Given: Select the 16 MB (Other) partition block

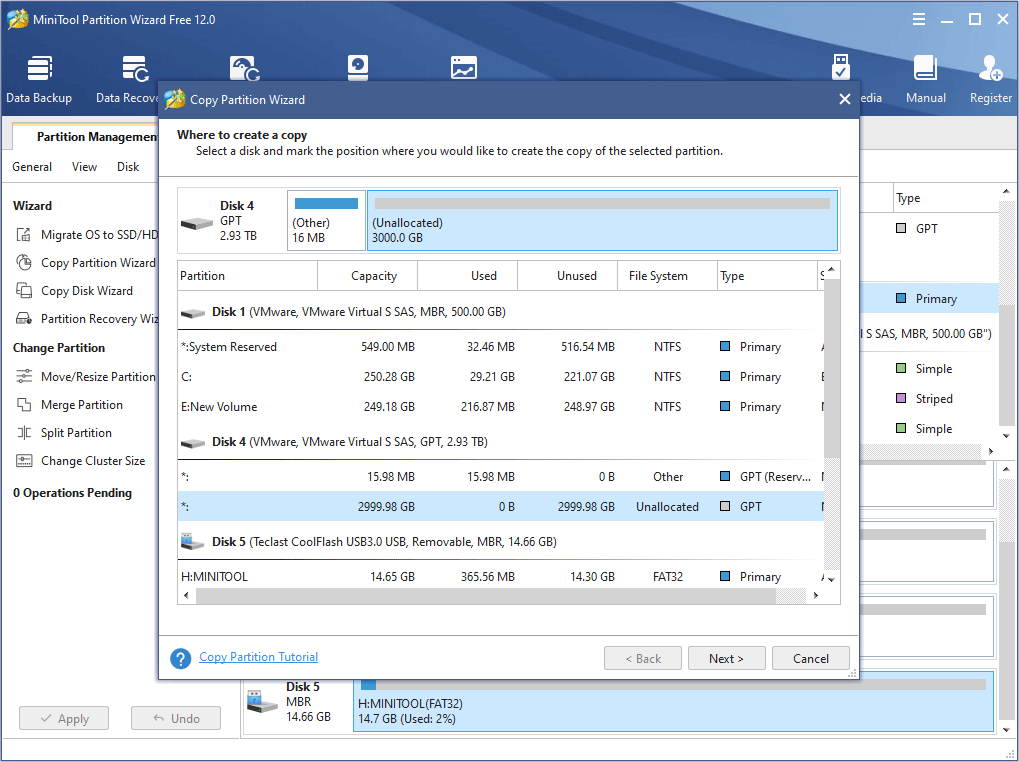Looking at the screenshot, I should 326,220.
